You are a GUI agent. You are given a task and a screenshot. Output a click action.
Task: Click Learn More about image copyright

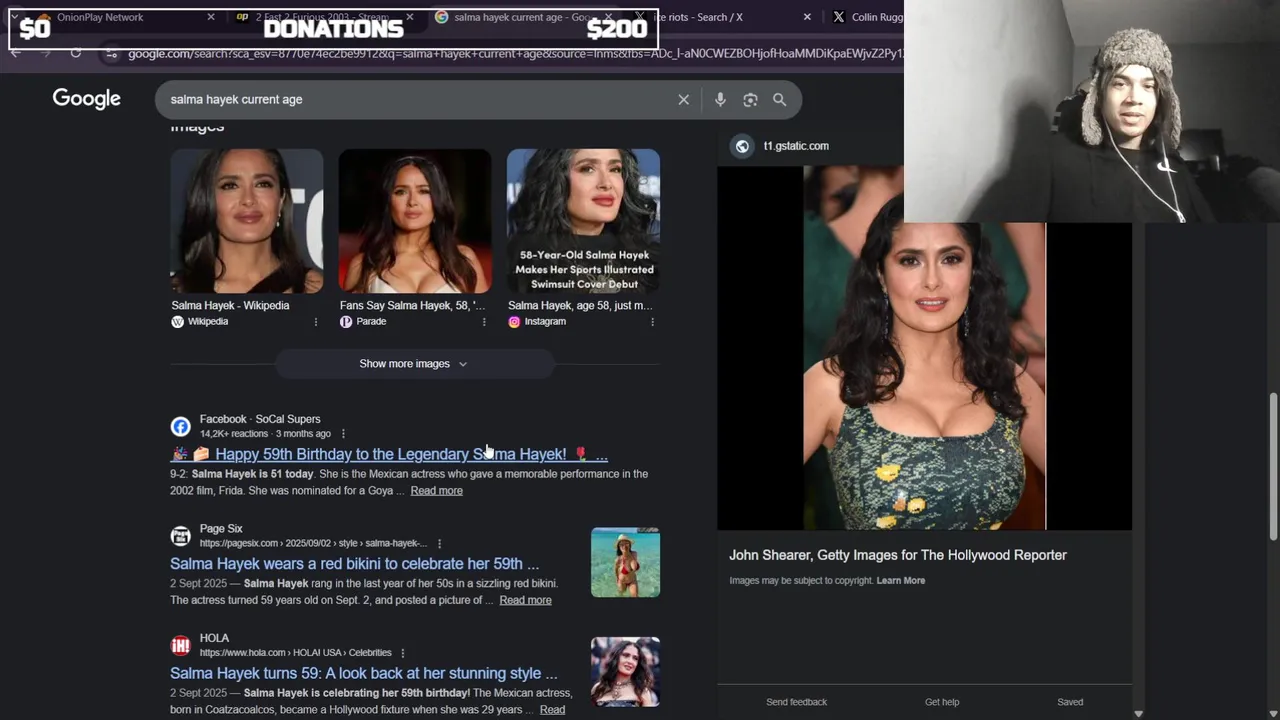pyautogui.click(x=901, y=581)
